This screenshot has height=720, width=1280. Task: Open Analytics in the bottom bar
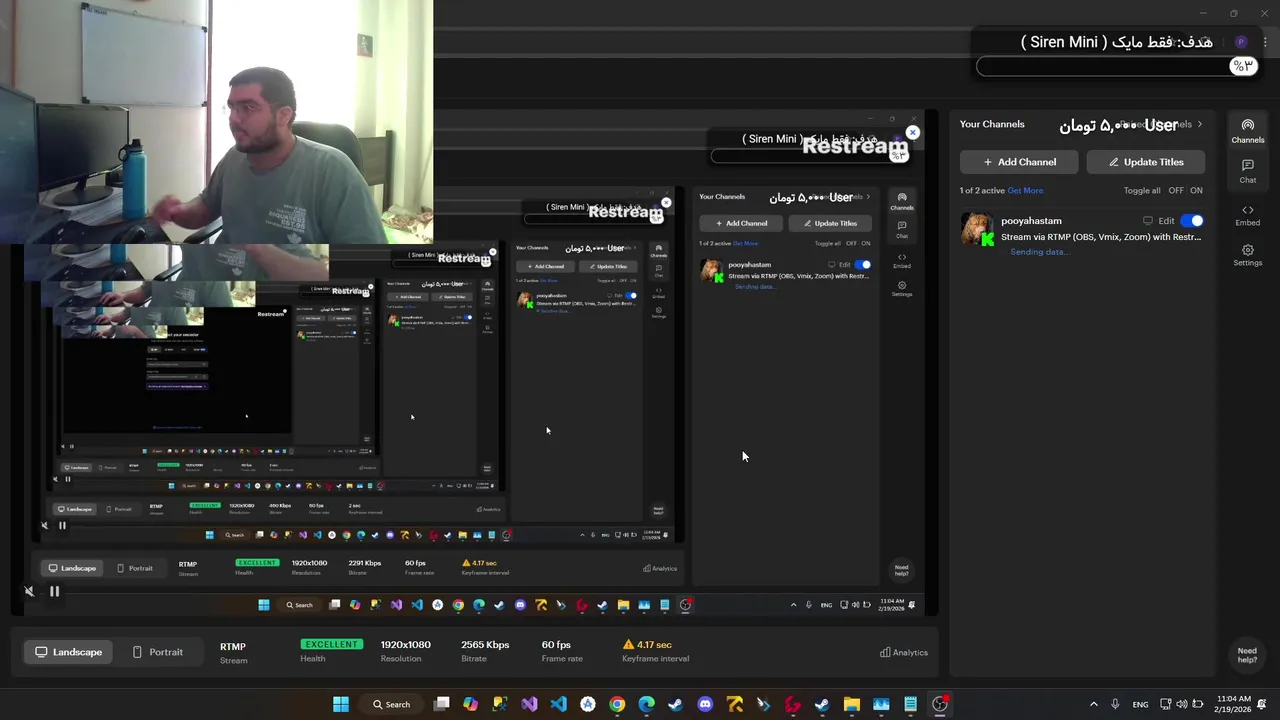[x=904, y=652]
